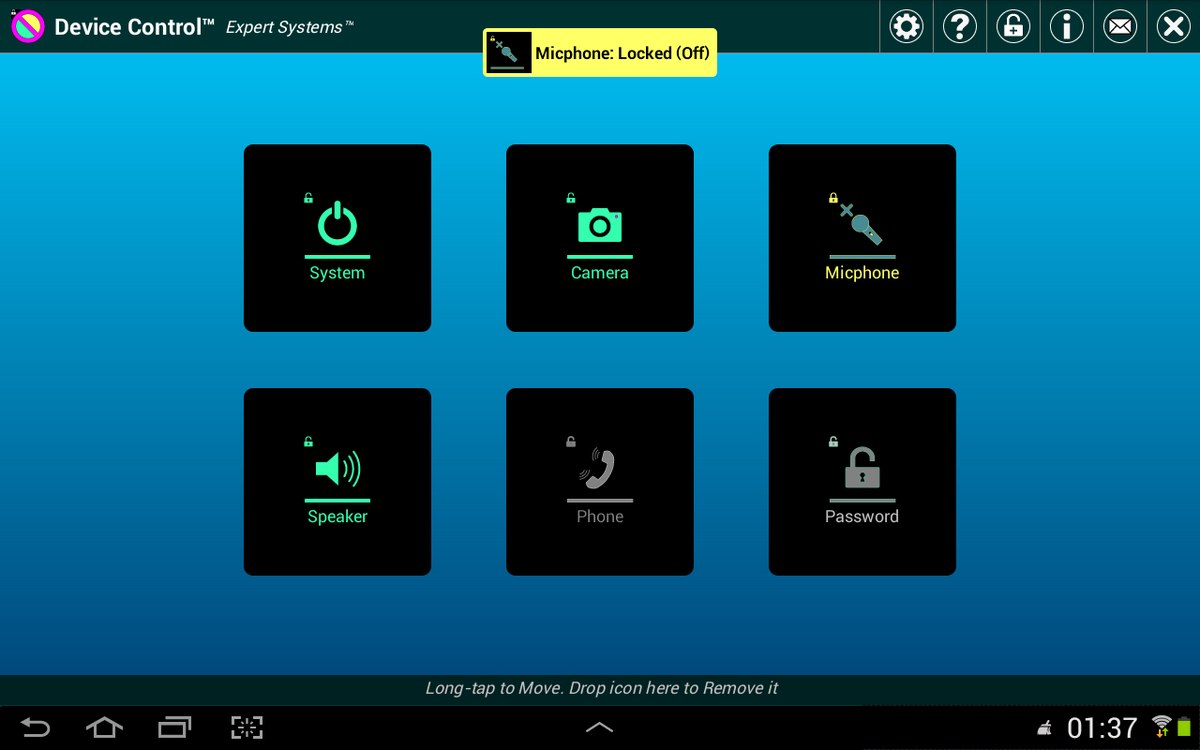Click the Expert Systems title text
Viewport: 1200px width, 750px height.
[x=290, y=27]
